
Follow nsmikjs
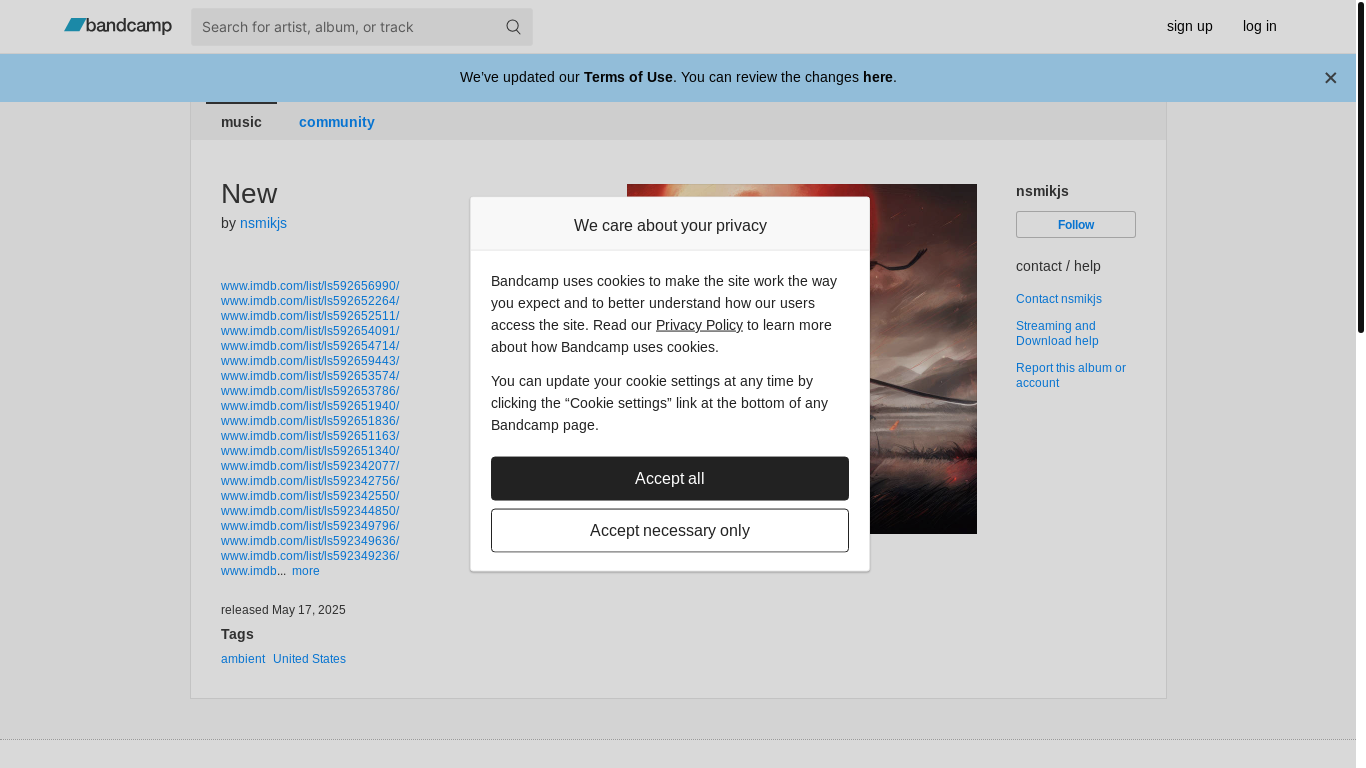[x=1076, y=224]
